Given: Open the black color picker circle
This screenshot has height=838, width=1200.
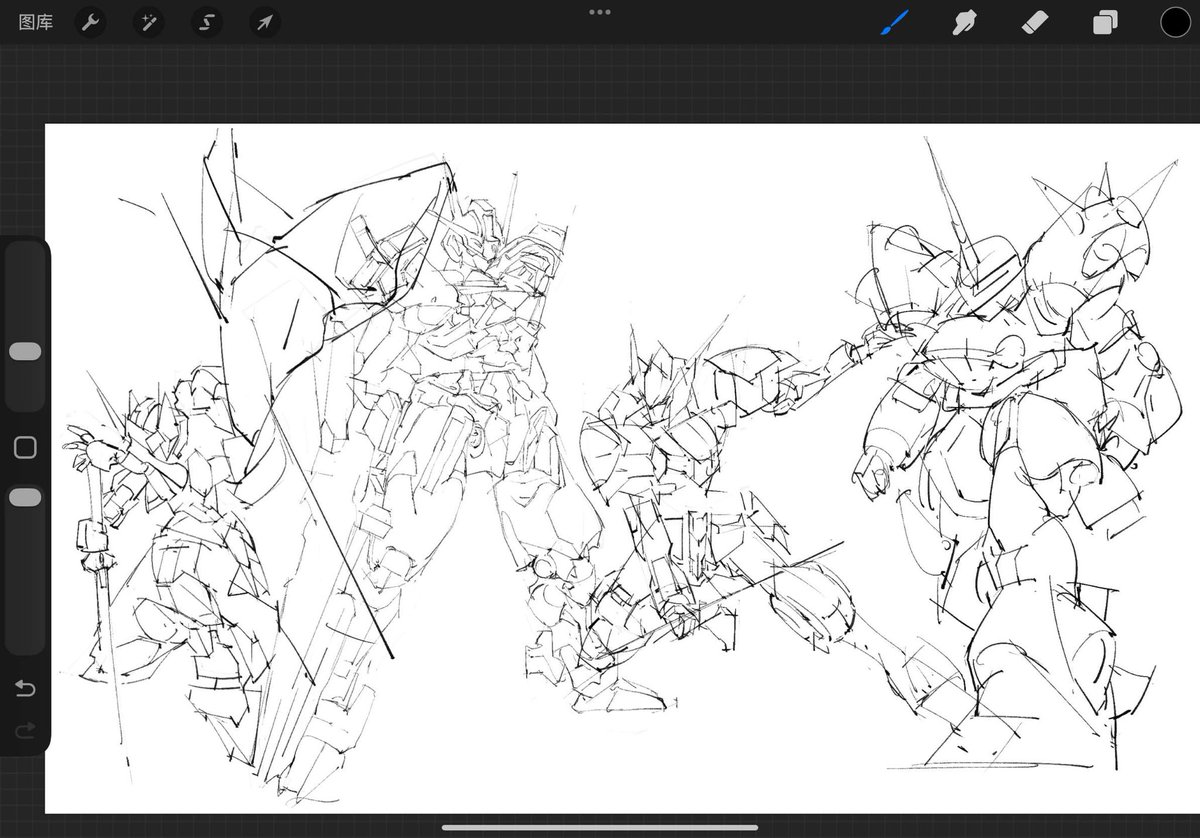Looking at the screenshot, I should pos(1175,22).
